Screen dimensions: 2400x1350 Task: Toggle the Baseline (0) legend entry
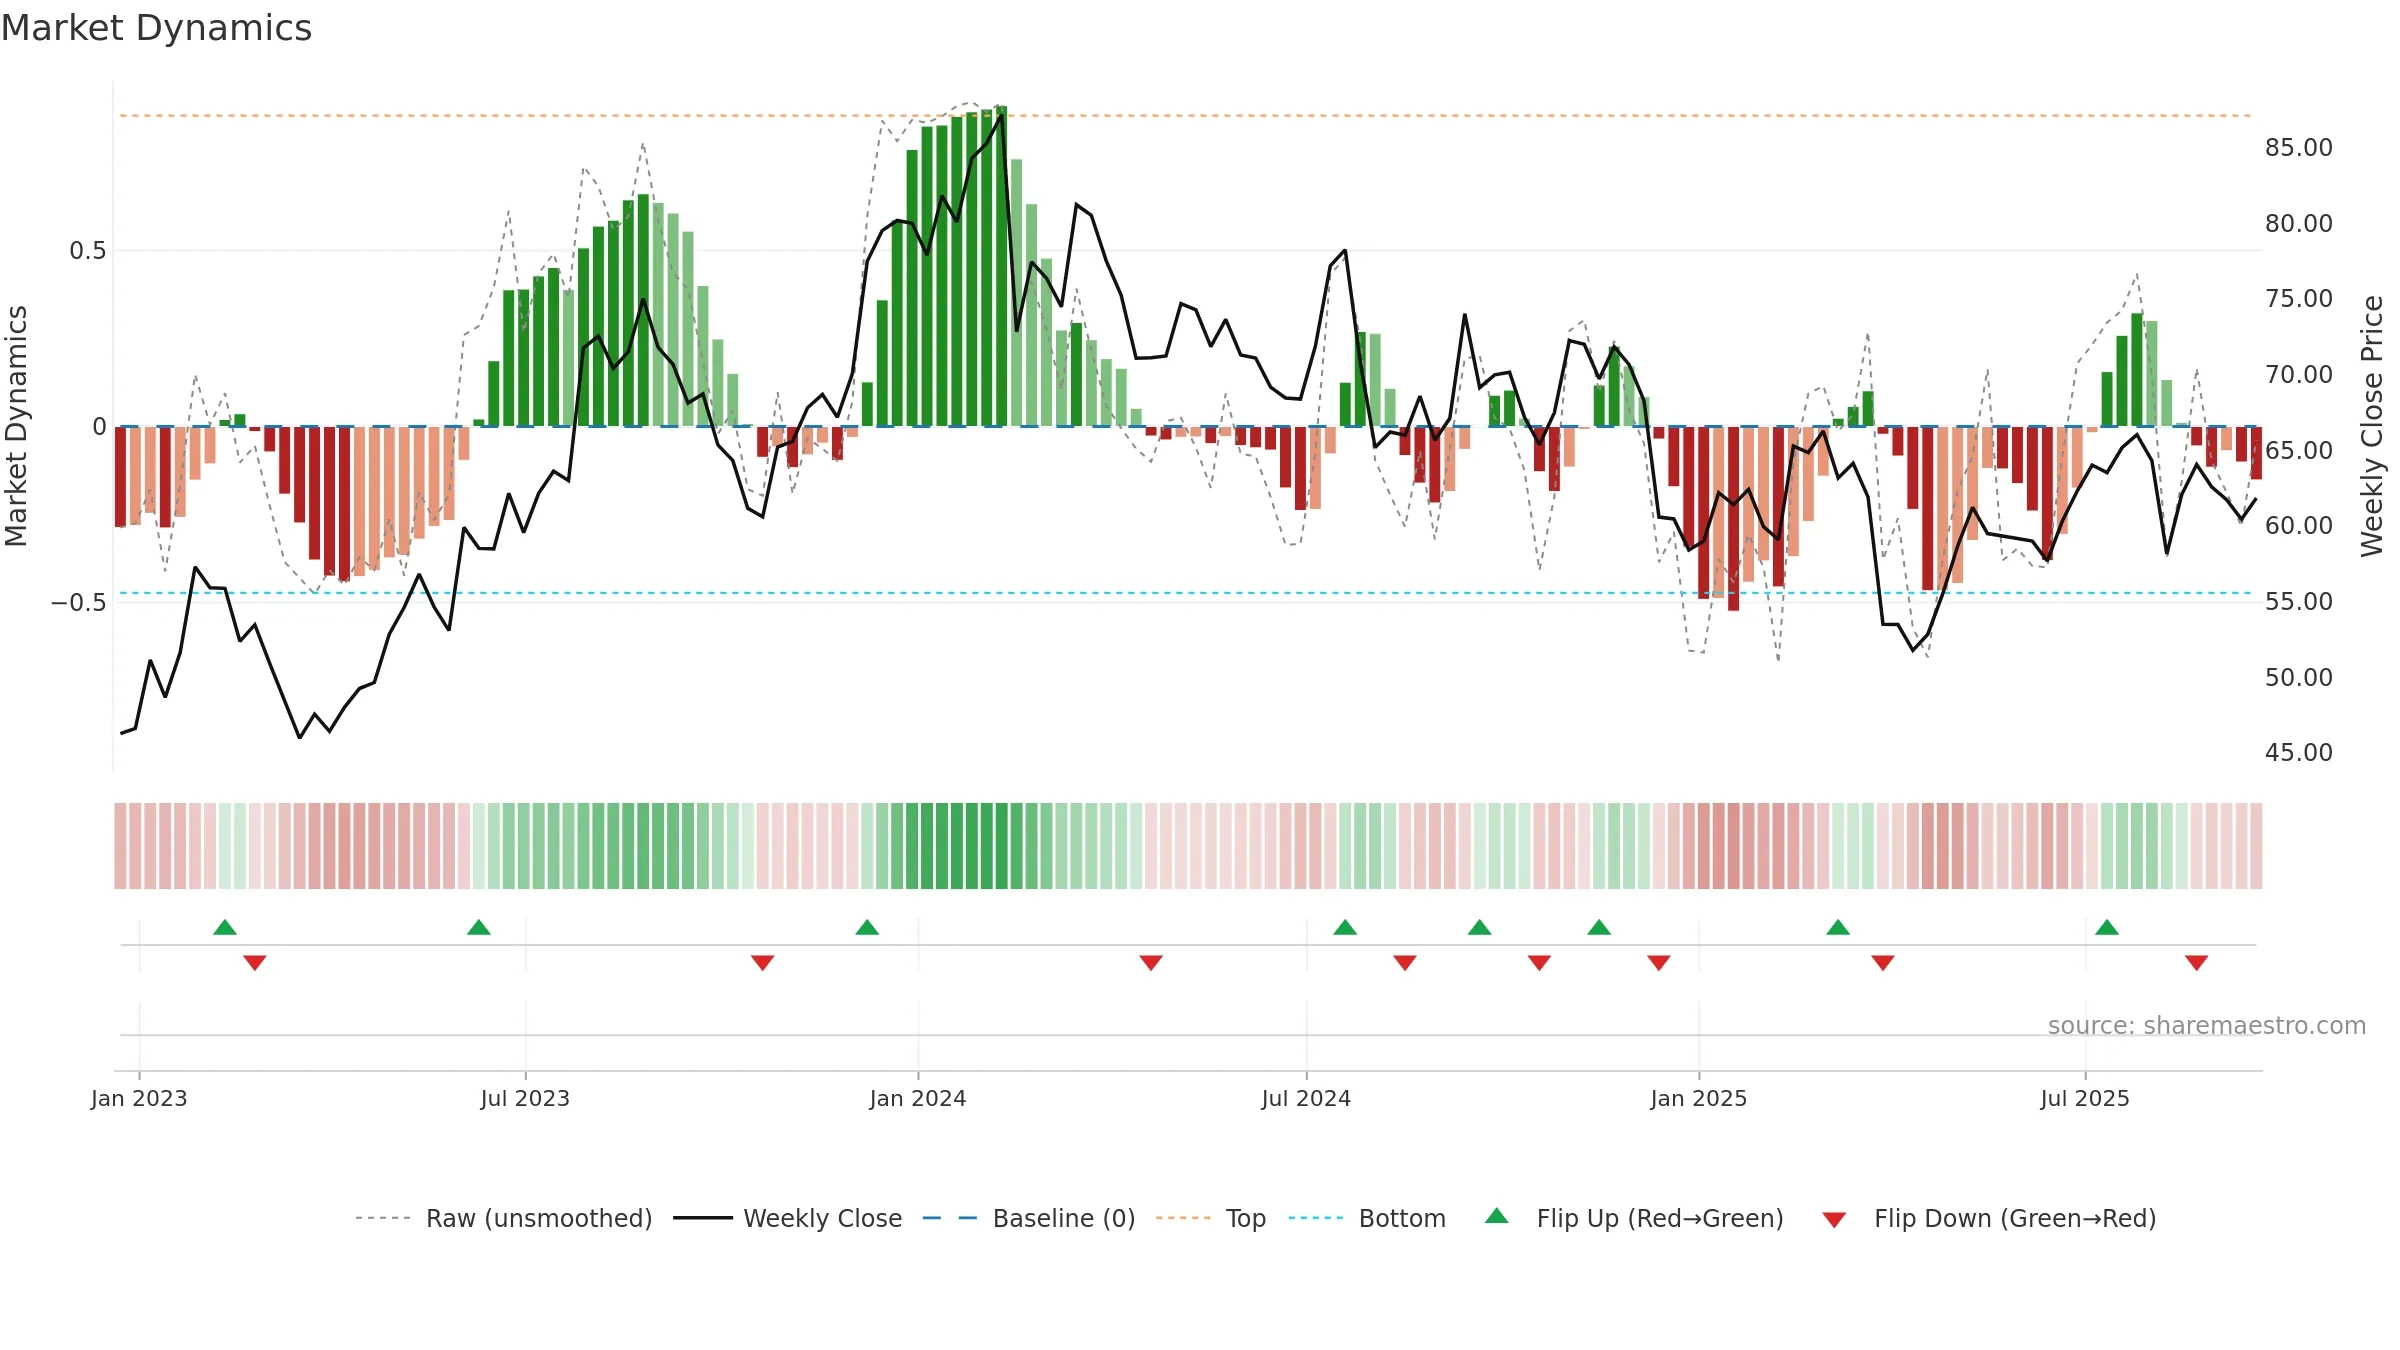[x=1029, y=1218]
